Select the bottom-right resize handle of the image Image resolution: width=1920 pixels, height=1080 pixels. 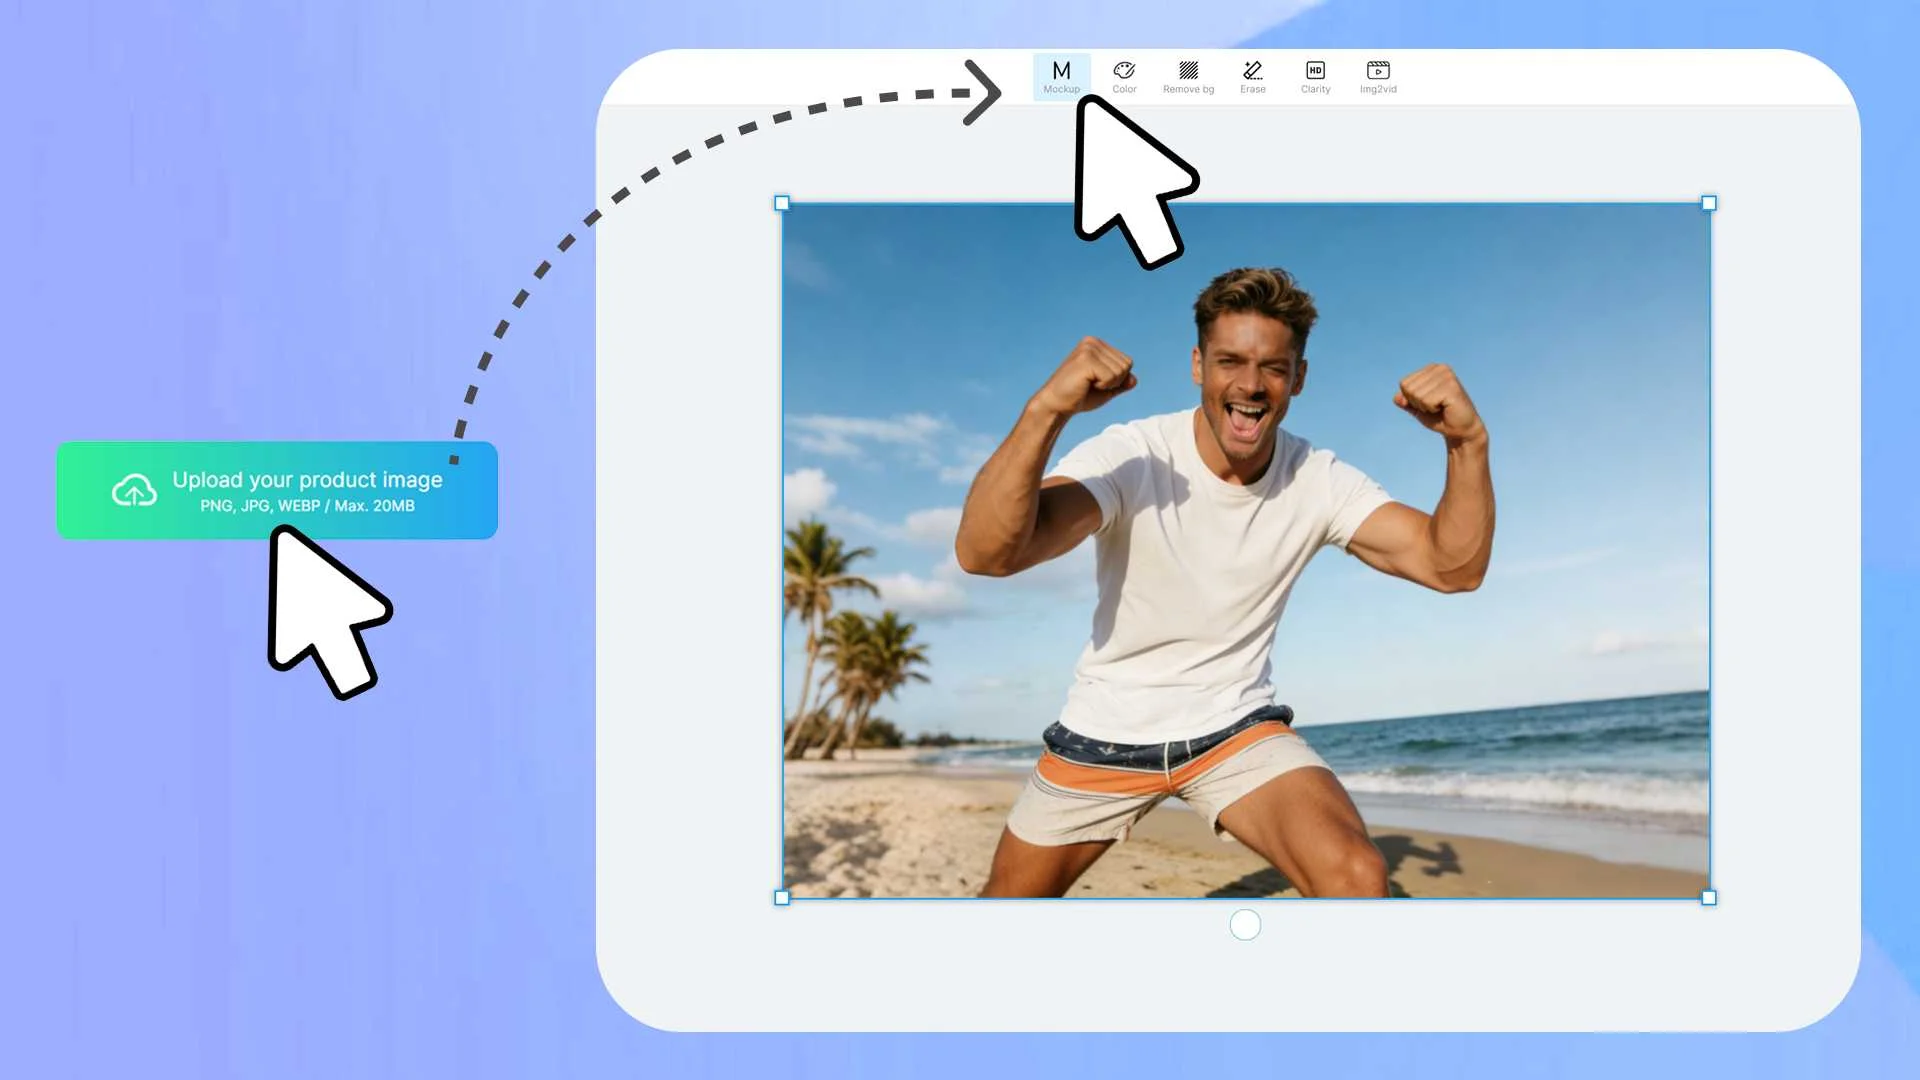(1709, 898)
